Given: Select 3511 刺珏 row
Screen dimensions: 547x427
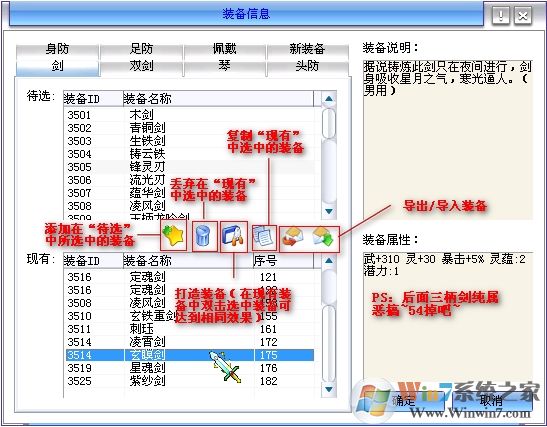Looking at the screenshot, I should pos(190,329).
